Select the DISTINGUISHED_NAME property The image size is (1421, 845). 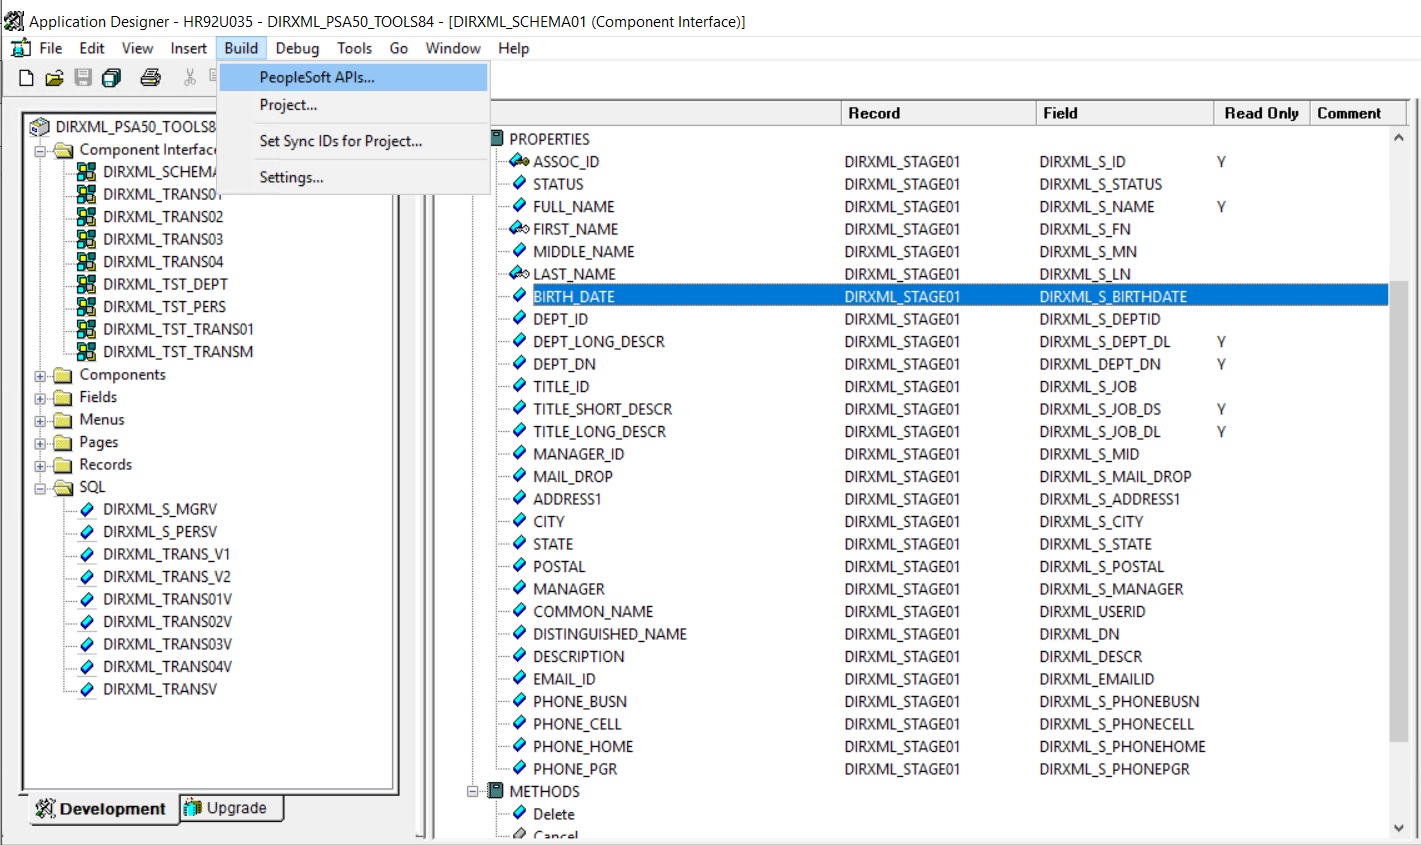[610, 634]
